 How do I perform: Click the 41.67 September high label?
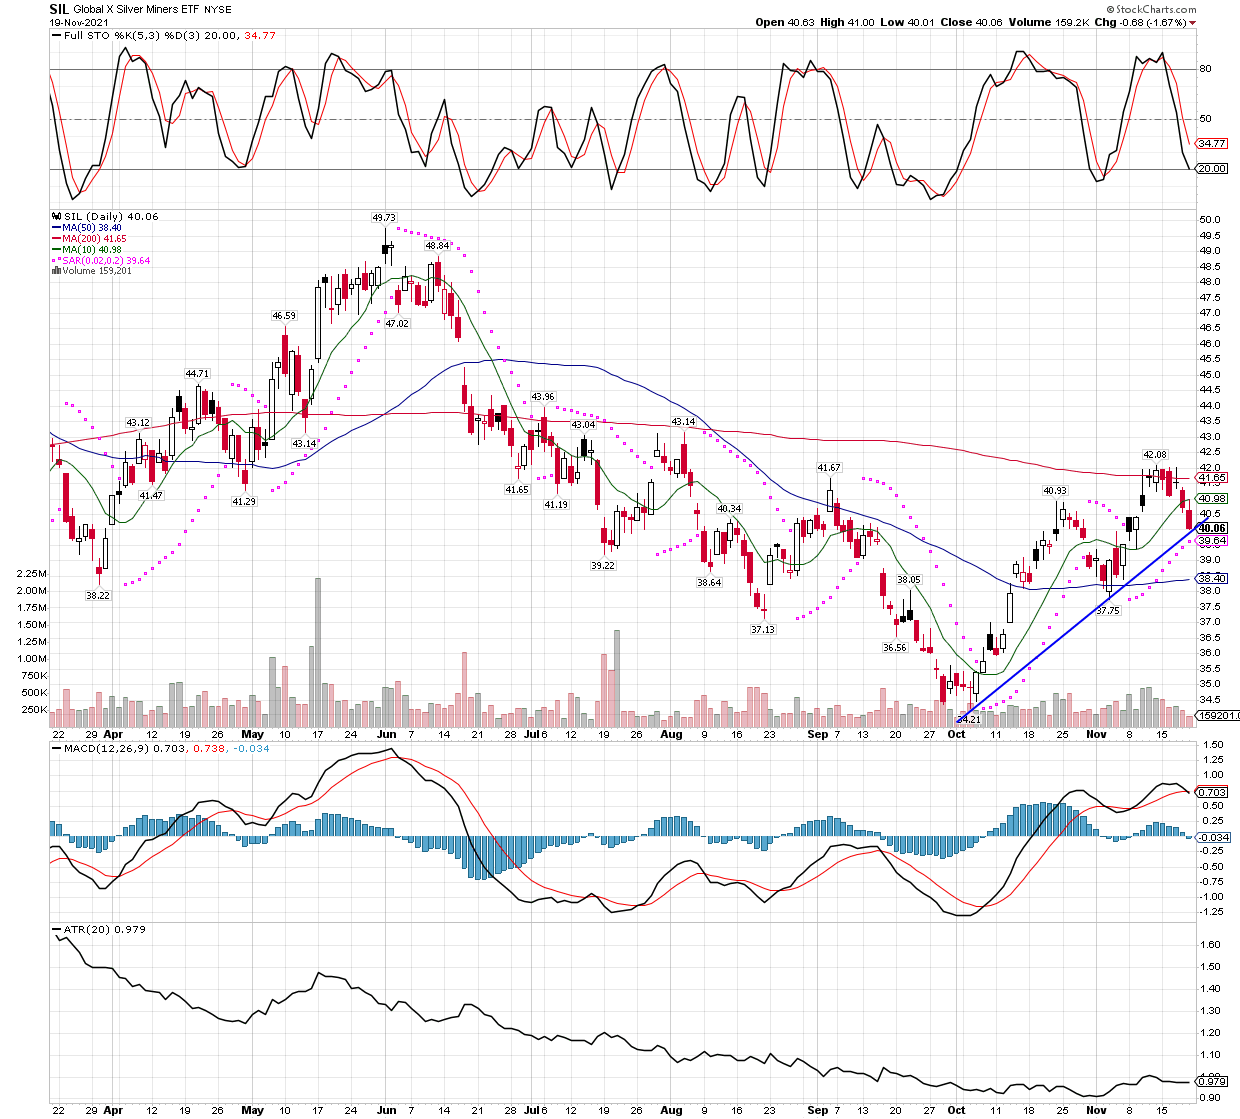[x=829, y=468]
